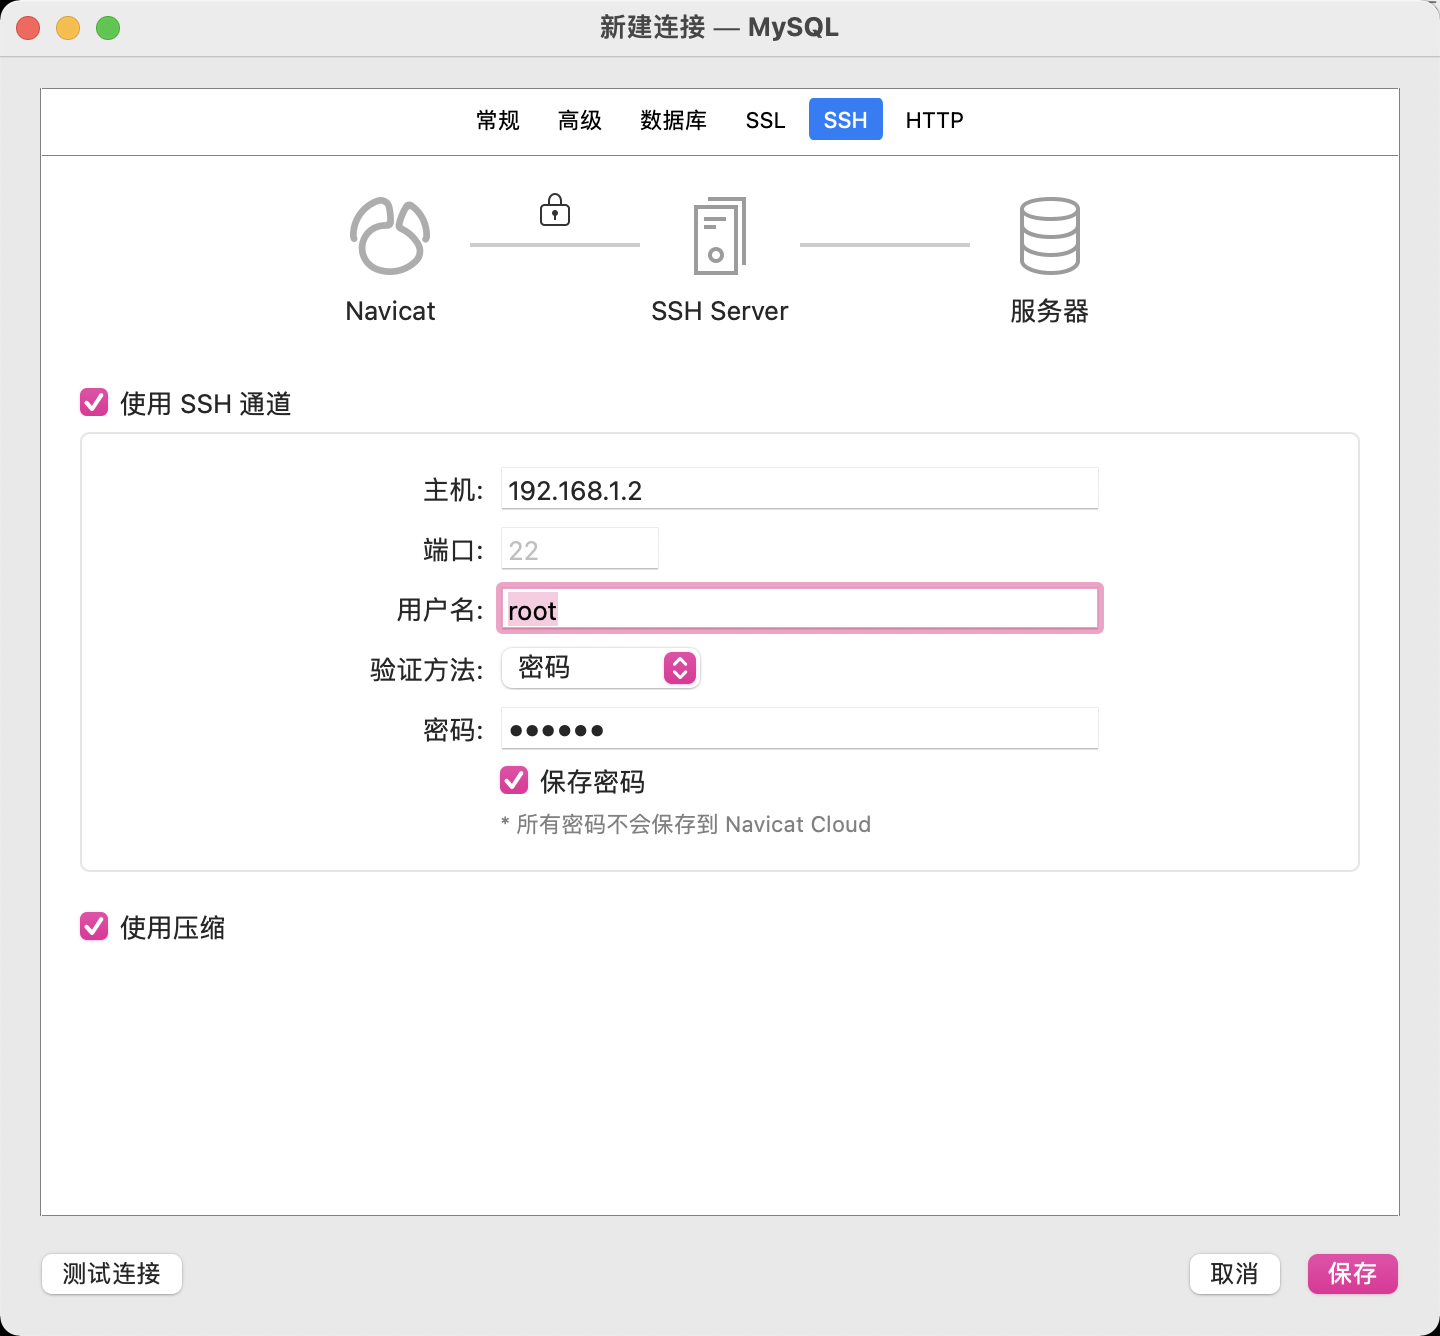Click the SSH Server tower icon

[720, 236]
